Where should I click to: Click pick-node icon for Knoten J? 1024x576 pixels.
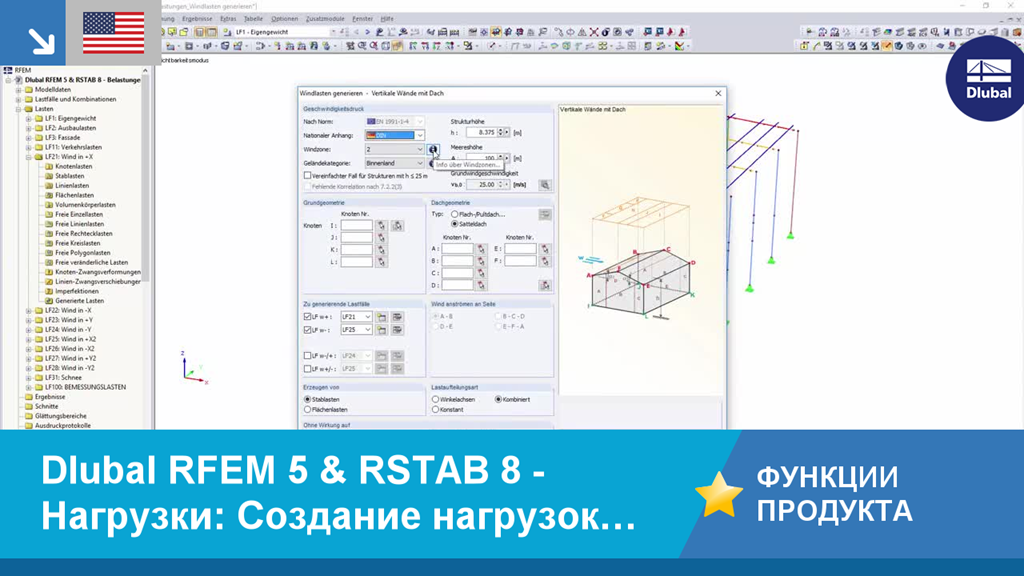click(x=381, y=238)
